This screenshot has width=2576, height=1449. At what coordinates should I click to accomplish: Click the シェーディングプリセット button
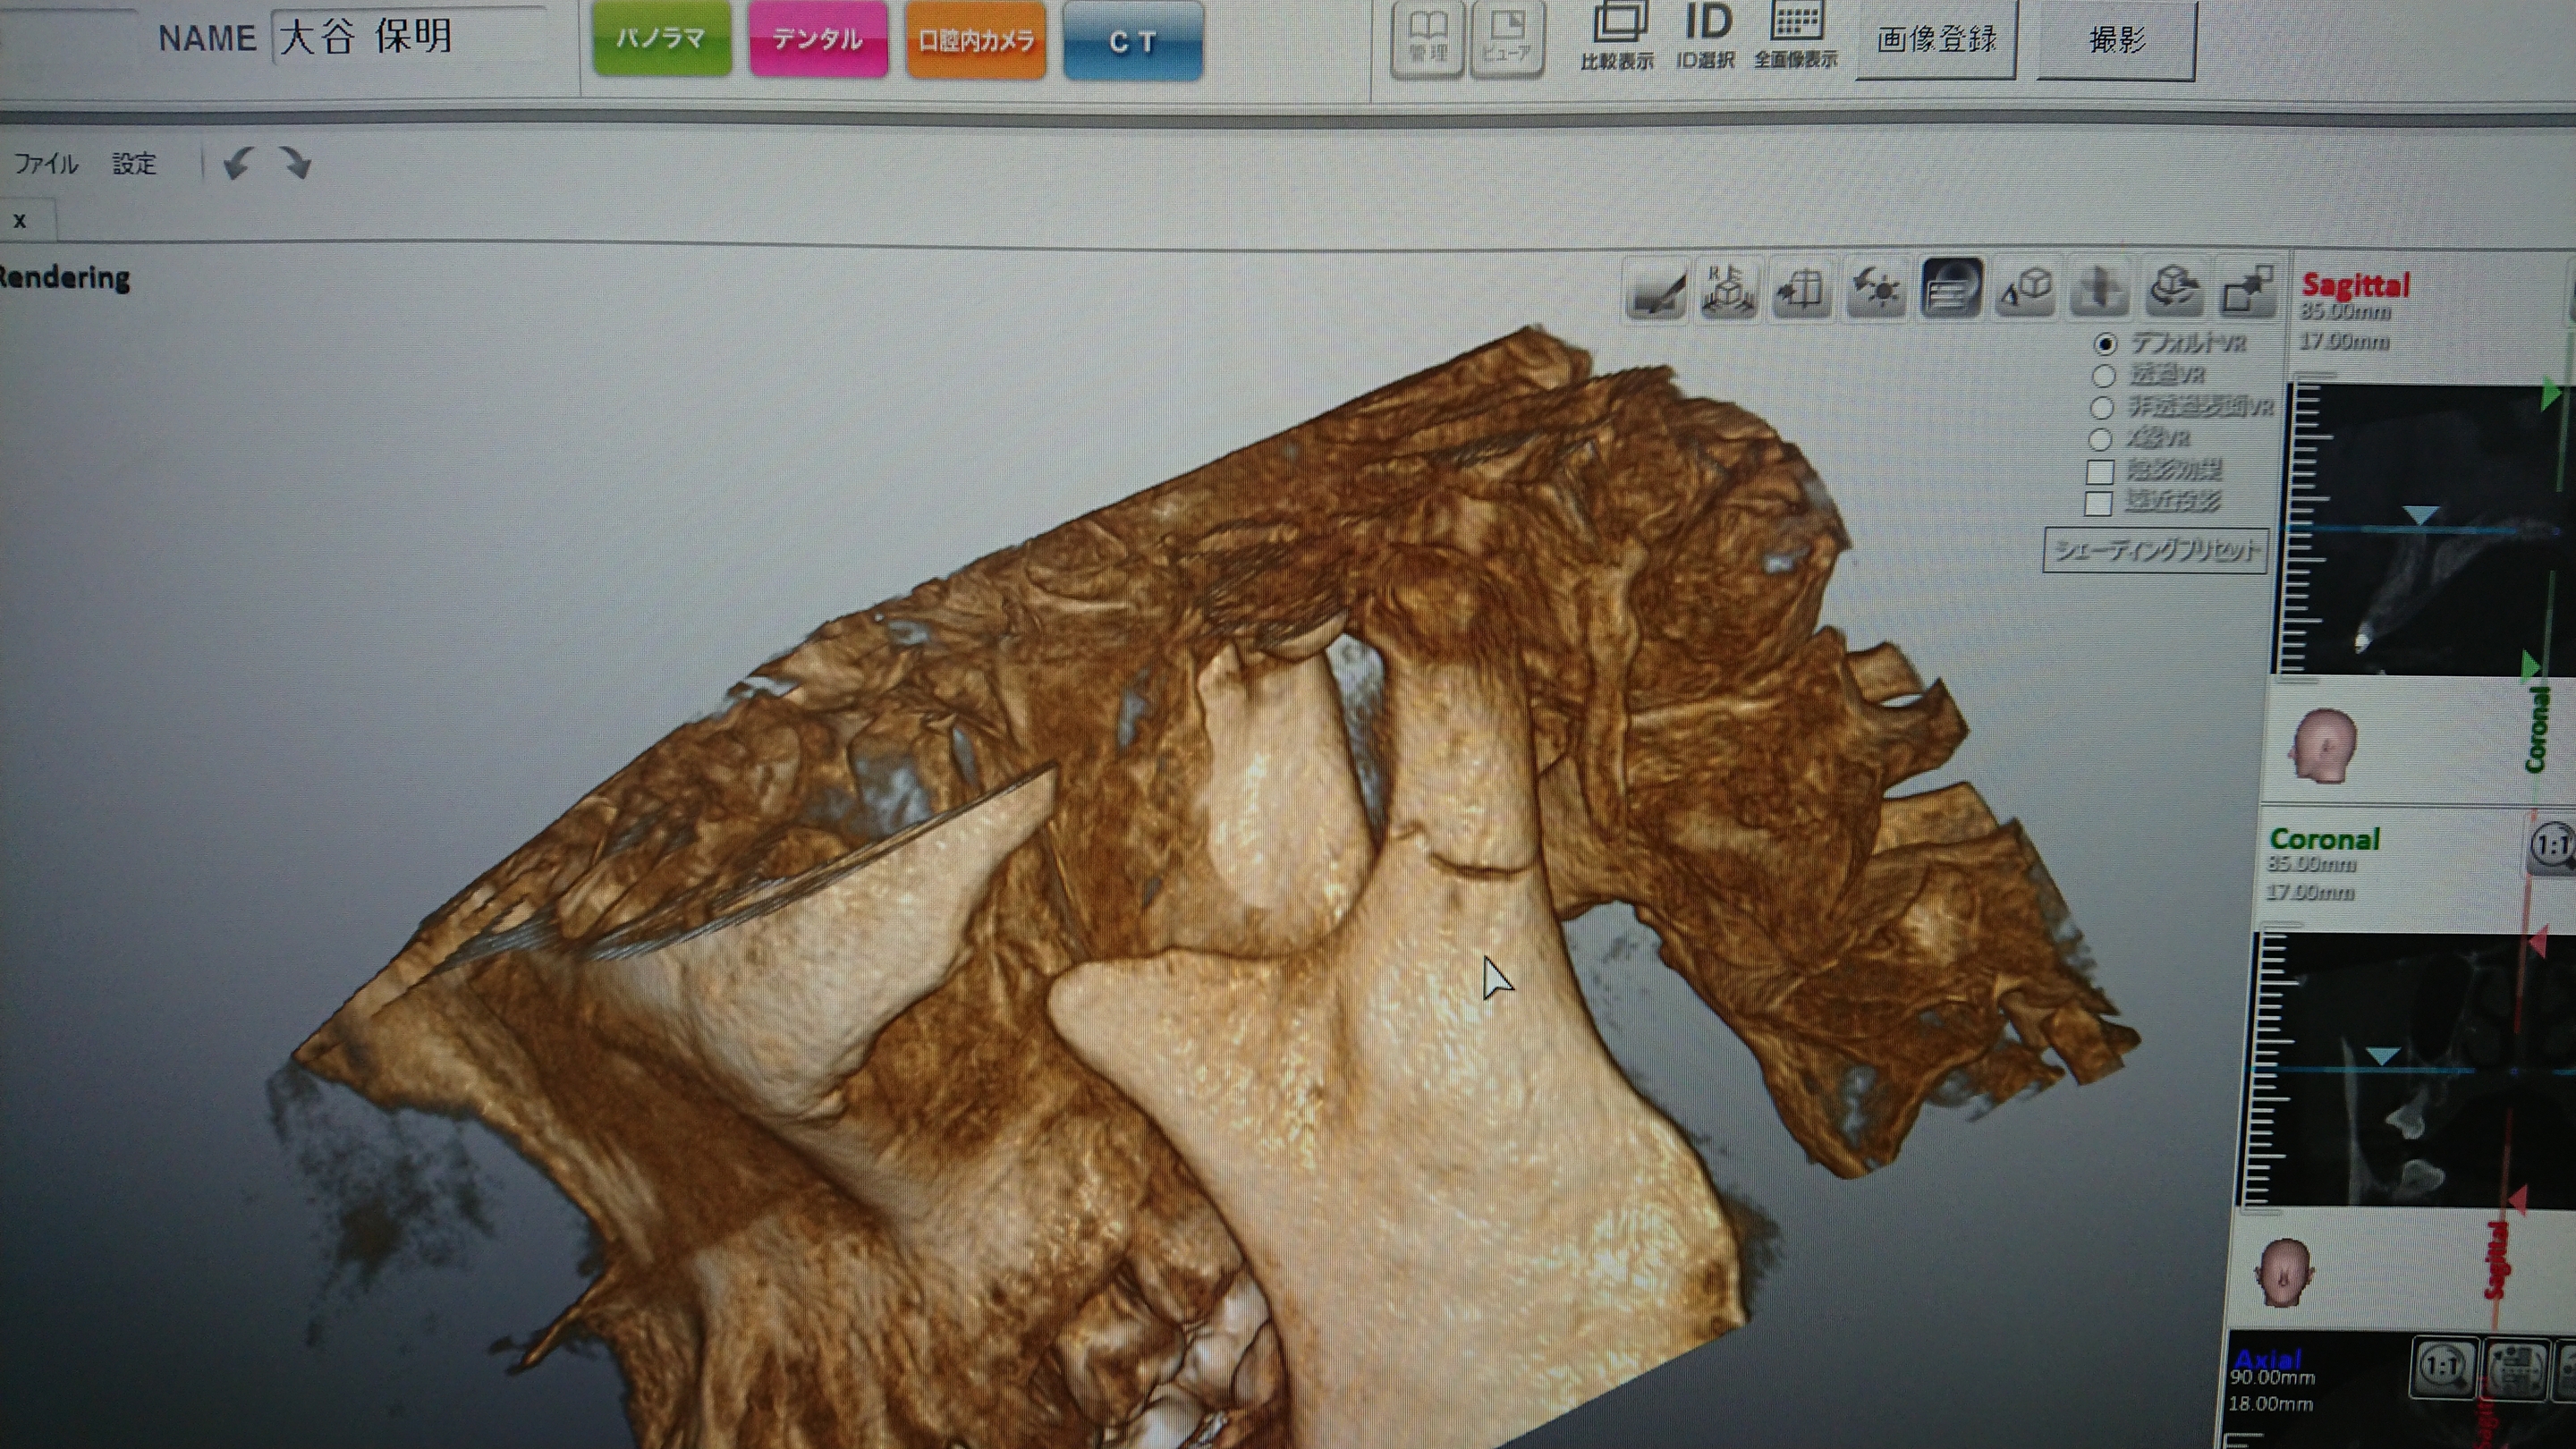click(x=2155, y=550)
